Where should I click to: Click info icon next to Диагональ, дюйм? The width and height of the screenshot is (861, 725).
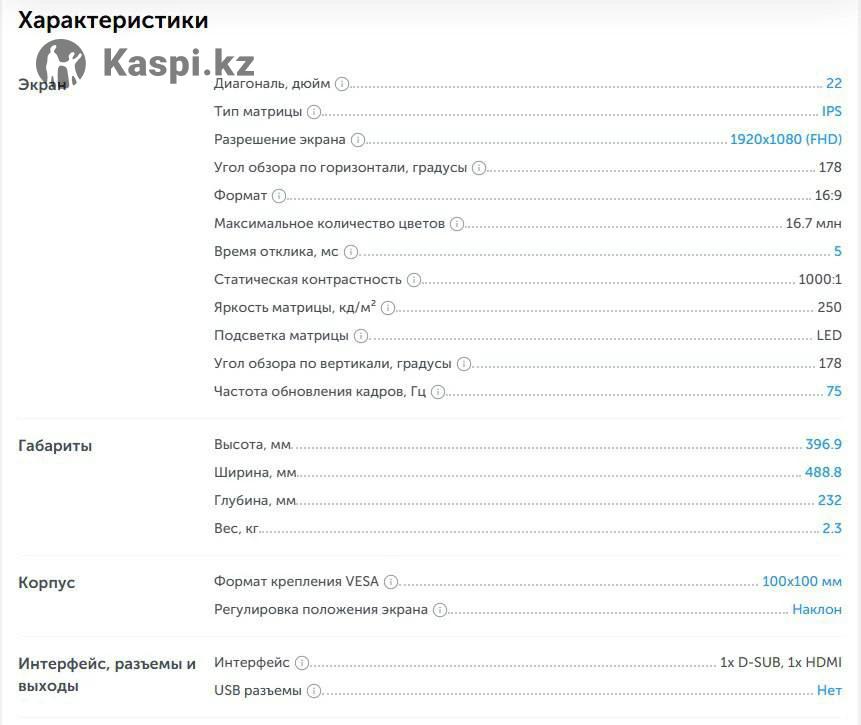(x=342, y=84)
